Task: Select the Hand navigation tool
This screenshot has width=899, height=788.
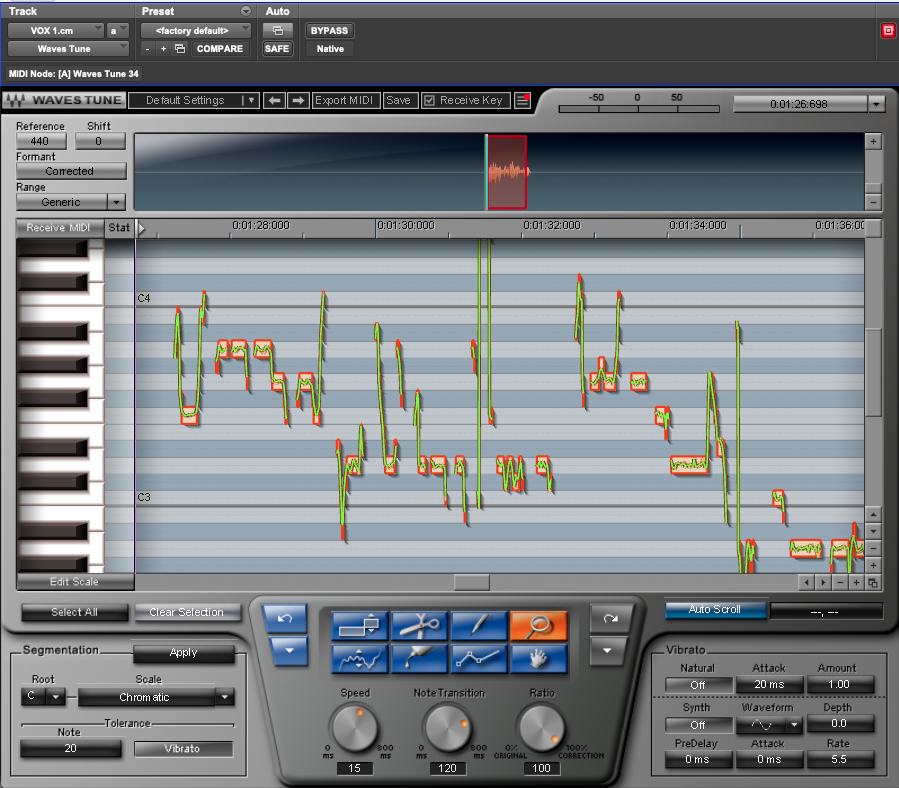Action: 538,658
